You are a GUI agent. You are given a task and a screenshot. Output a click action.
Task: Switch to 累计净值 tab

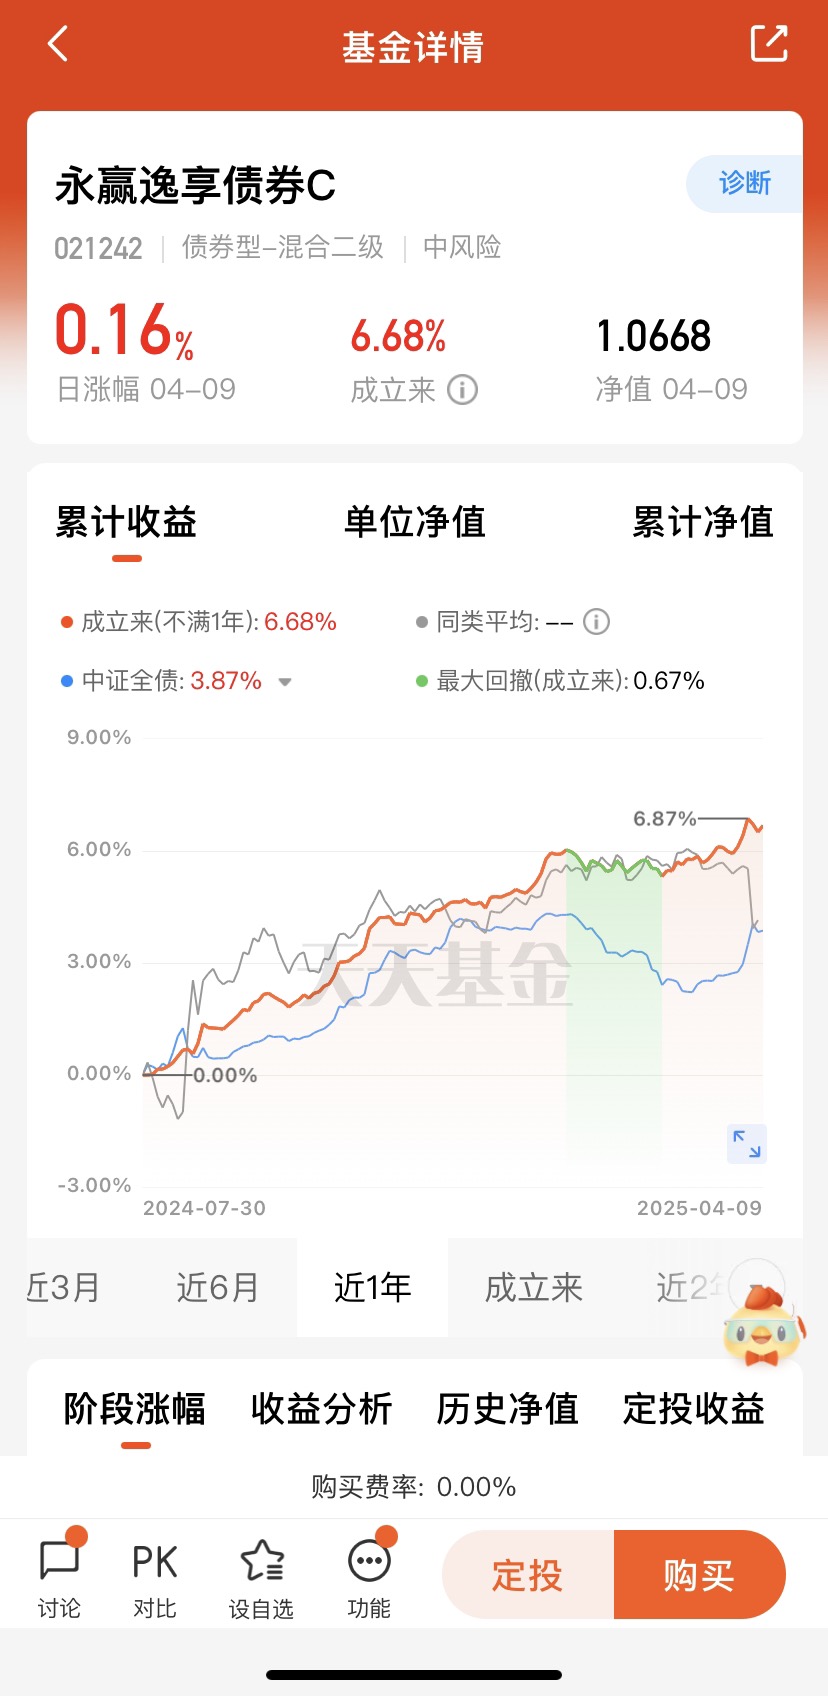point(703,522)
